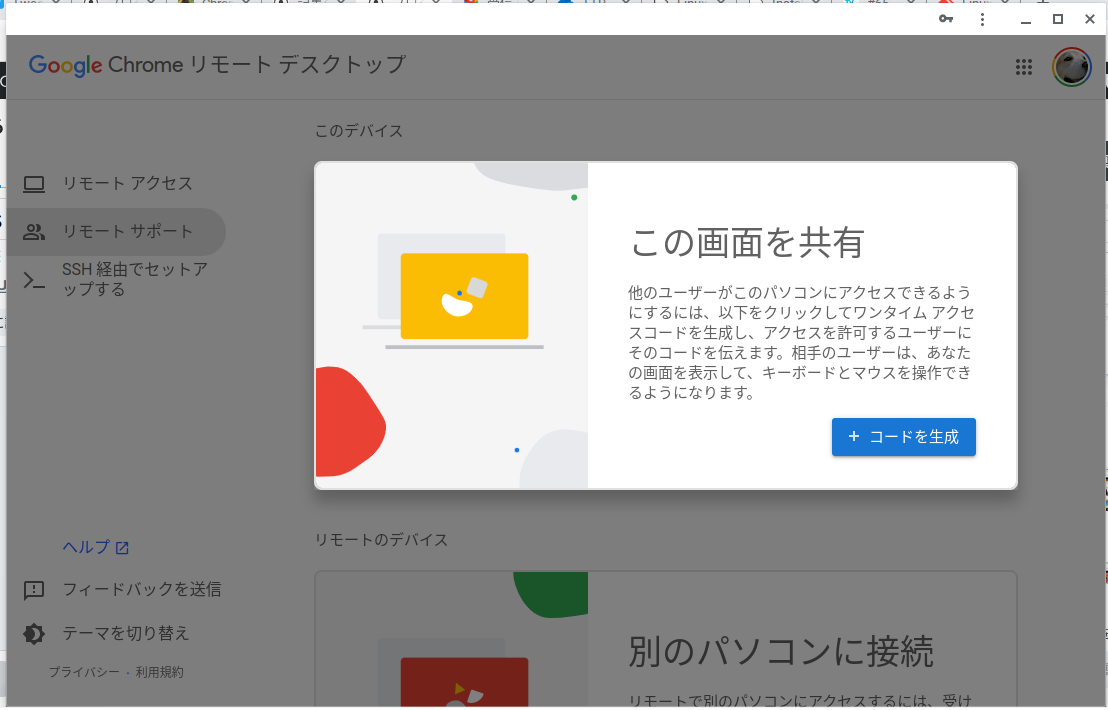Close the remote desktop window

coord(1090,19)
